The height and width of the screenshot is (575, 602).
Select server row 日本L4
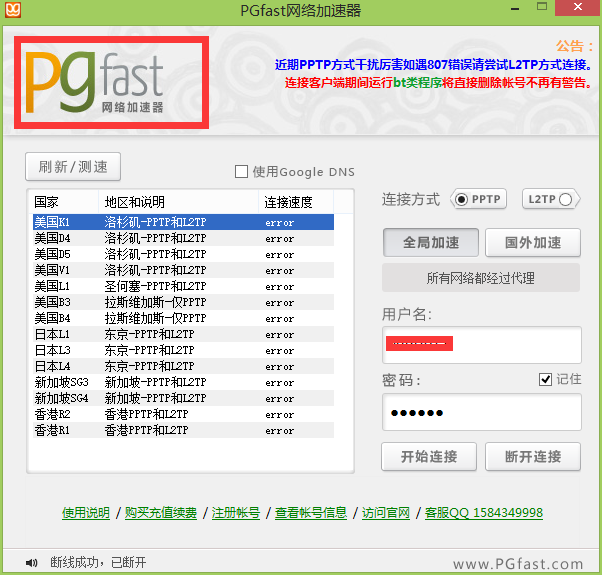point(183,366)
